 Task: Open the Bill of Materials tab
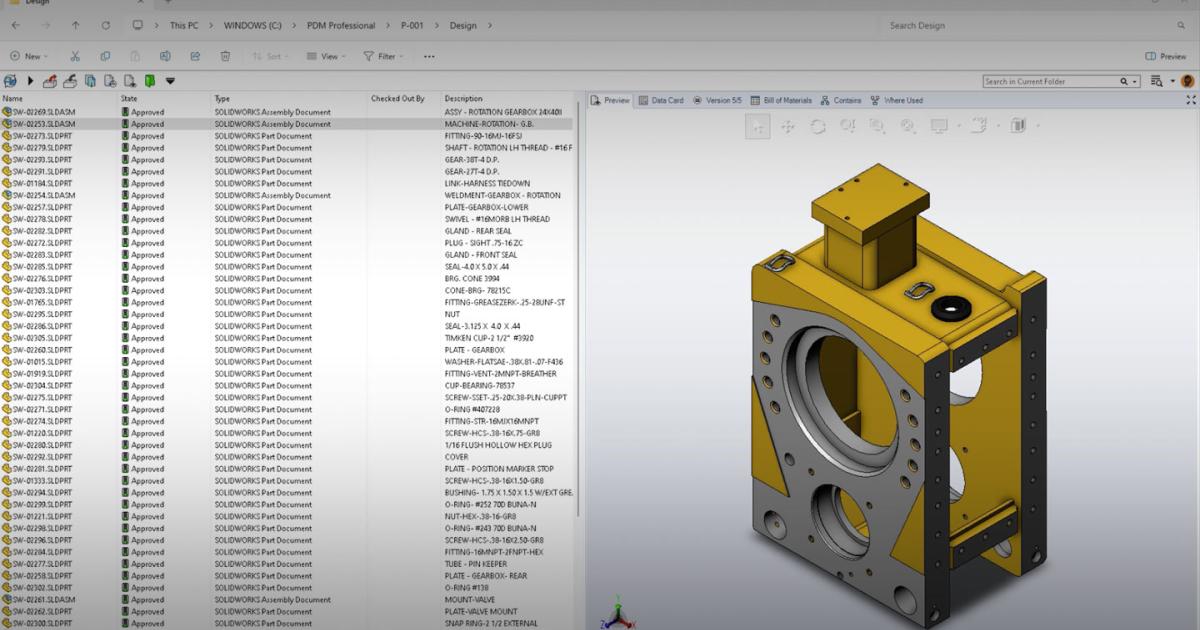click(781, 100)
